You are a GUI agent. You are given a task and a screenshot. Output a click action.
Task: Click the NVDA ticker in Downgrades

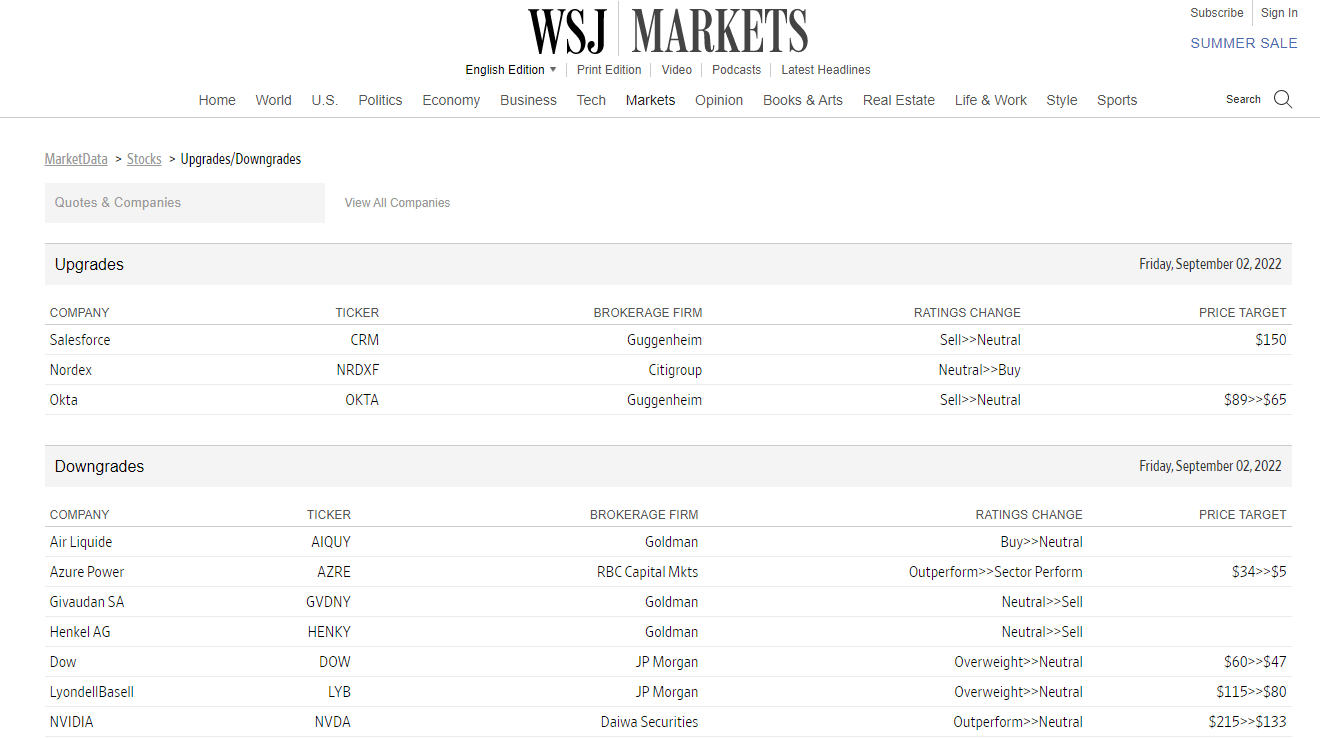coord(332,722)
